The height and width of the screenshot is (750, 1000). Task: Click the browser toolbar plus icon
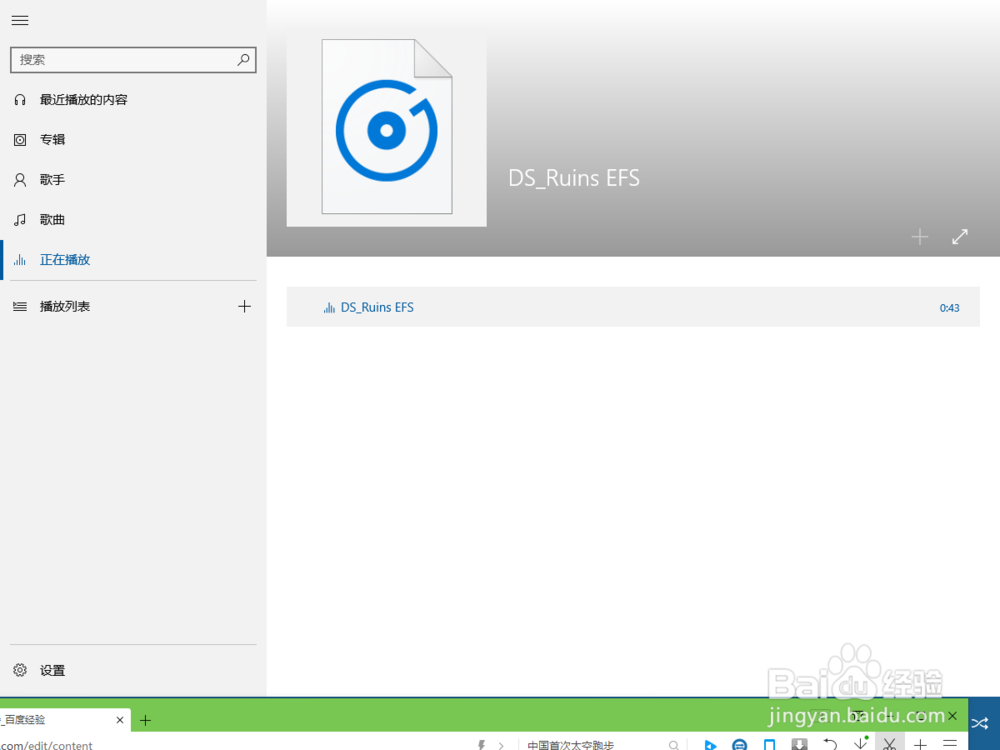(920, 744)
